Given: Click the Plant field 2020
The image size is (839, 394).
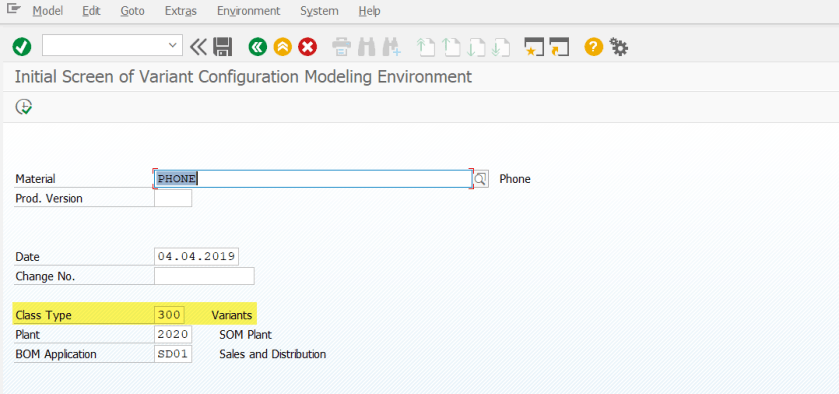Looking at the screenshot, I should [173, 335].
